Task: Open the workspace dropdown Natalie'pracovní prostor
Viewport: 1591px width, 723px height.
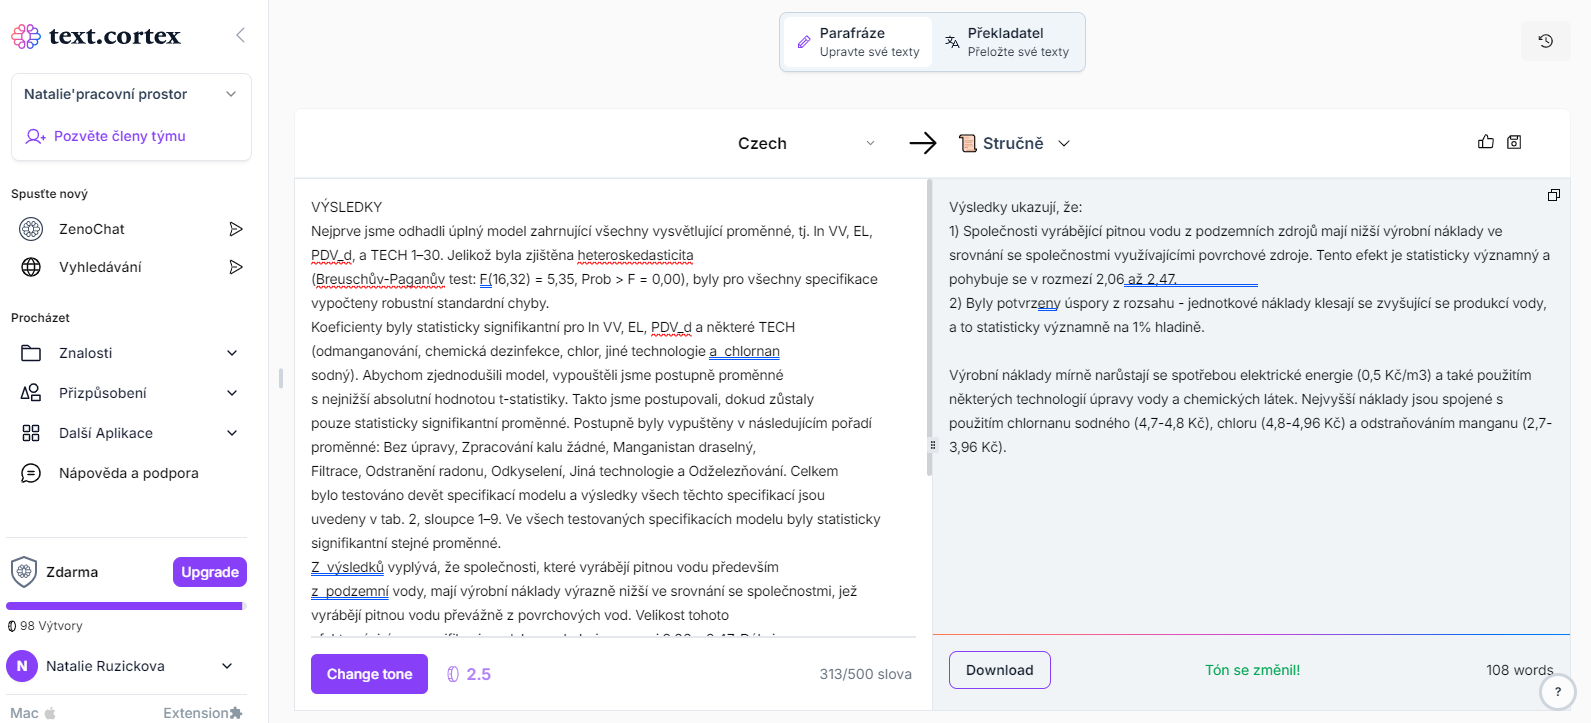Action: pos(131,94)
